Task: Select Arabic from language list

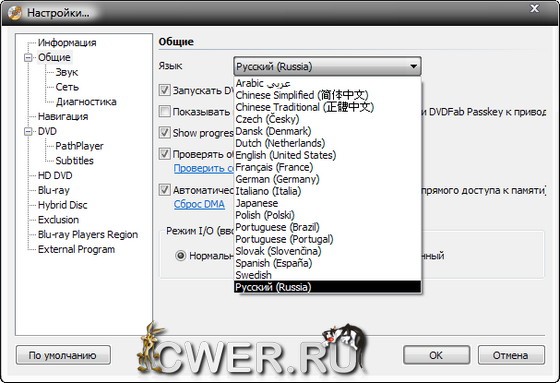Action: [327, 83]
